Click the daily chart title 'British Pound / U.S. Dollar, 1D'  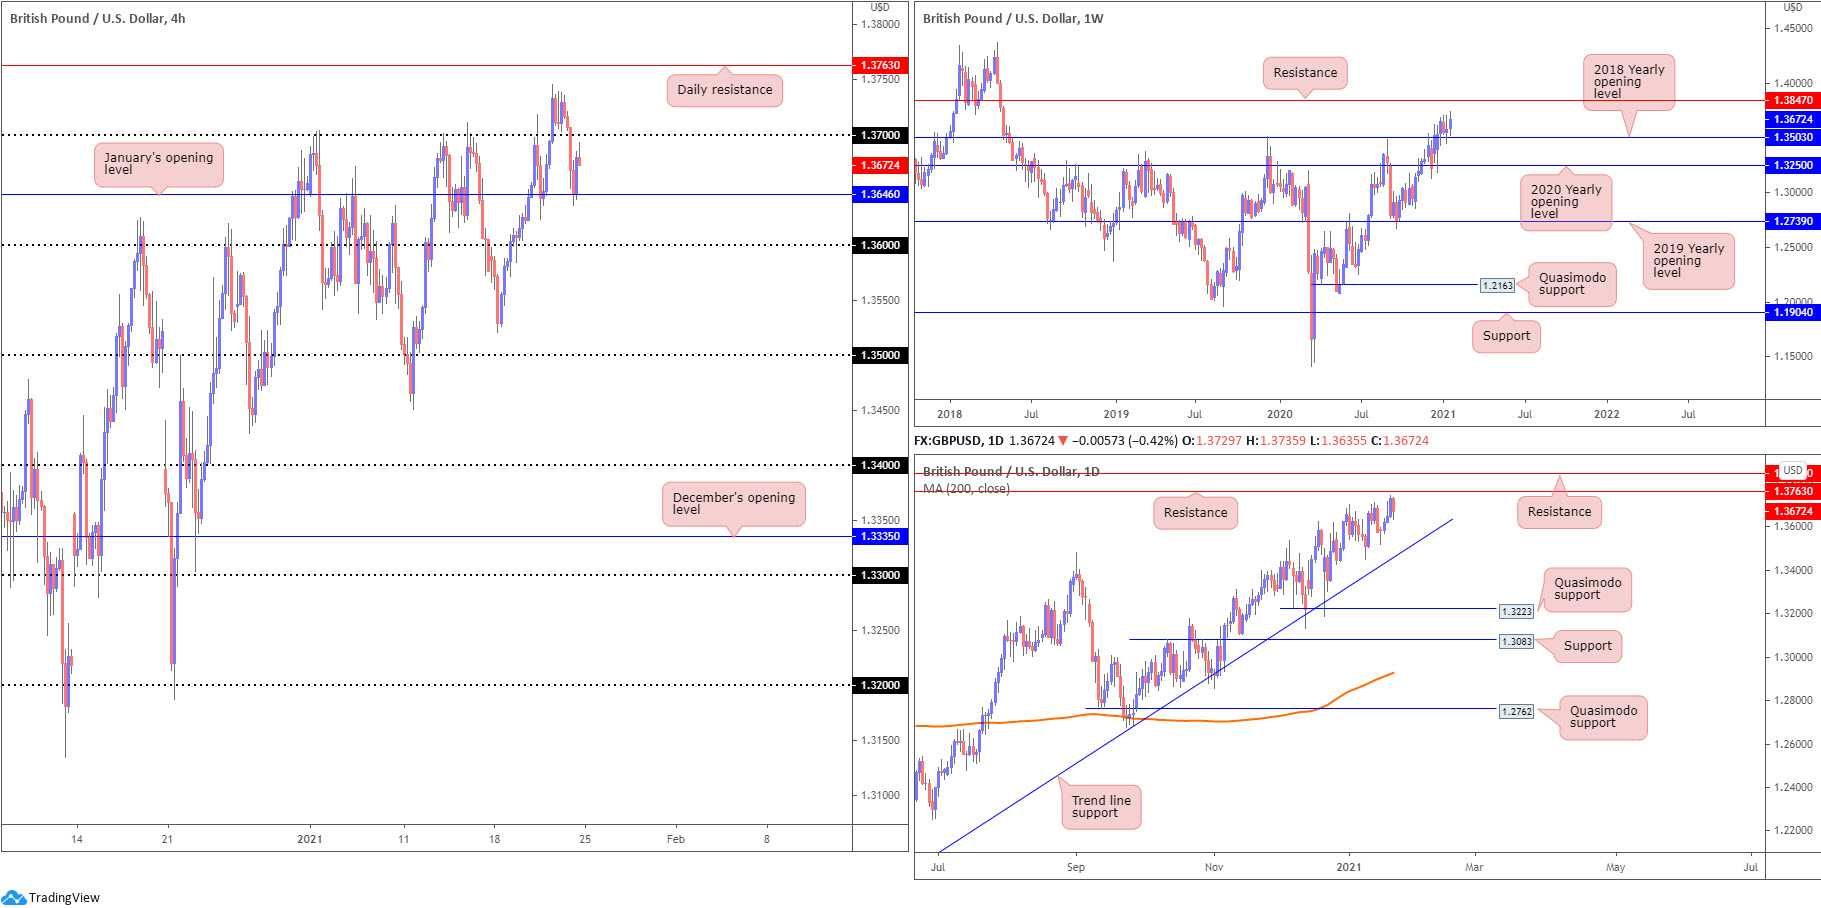click(x=1011, y=471)
